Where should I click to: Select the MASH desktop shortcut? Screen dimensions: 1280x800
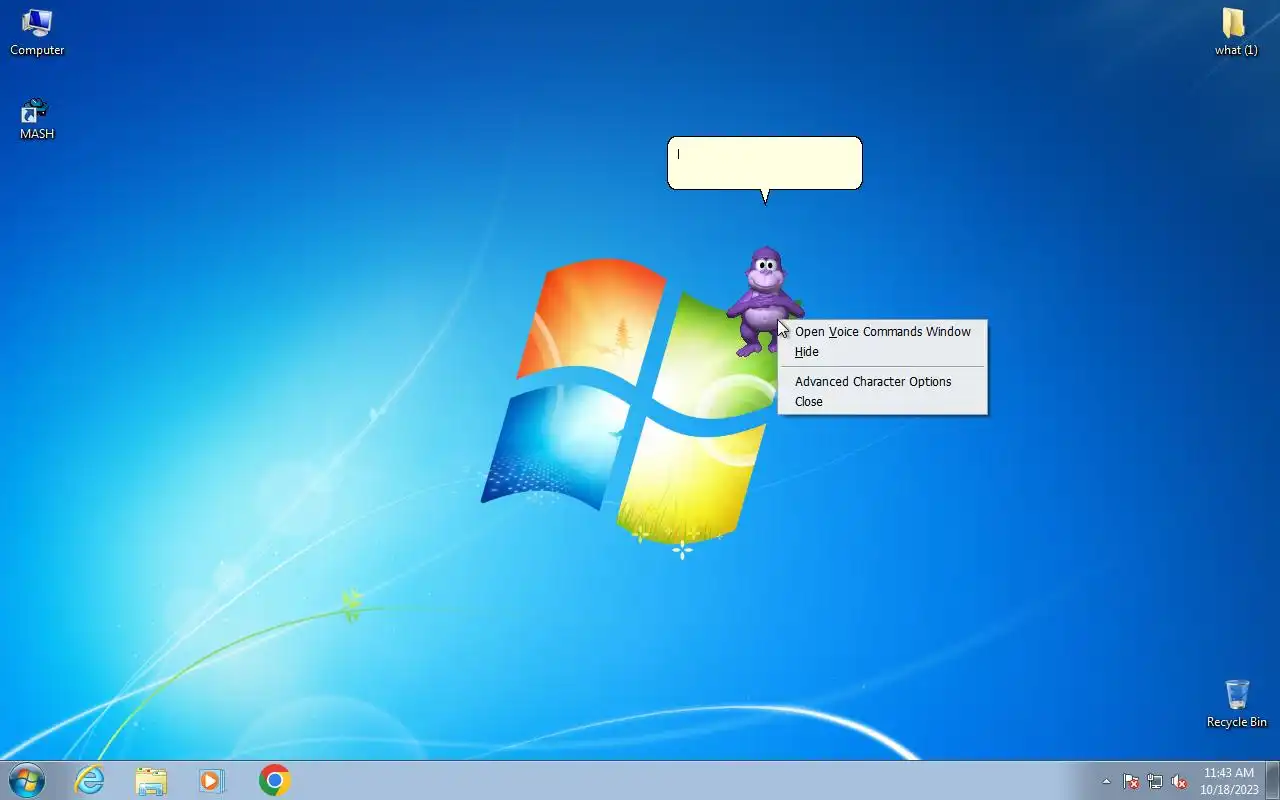tap(37, 119)
